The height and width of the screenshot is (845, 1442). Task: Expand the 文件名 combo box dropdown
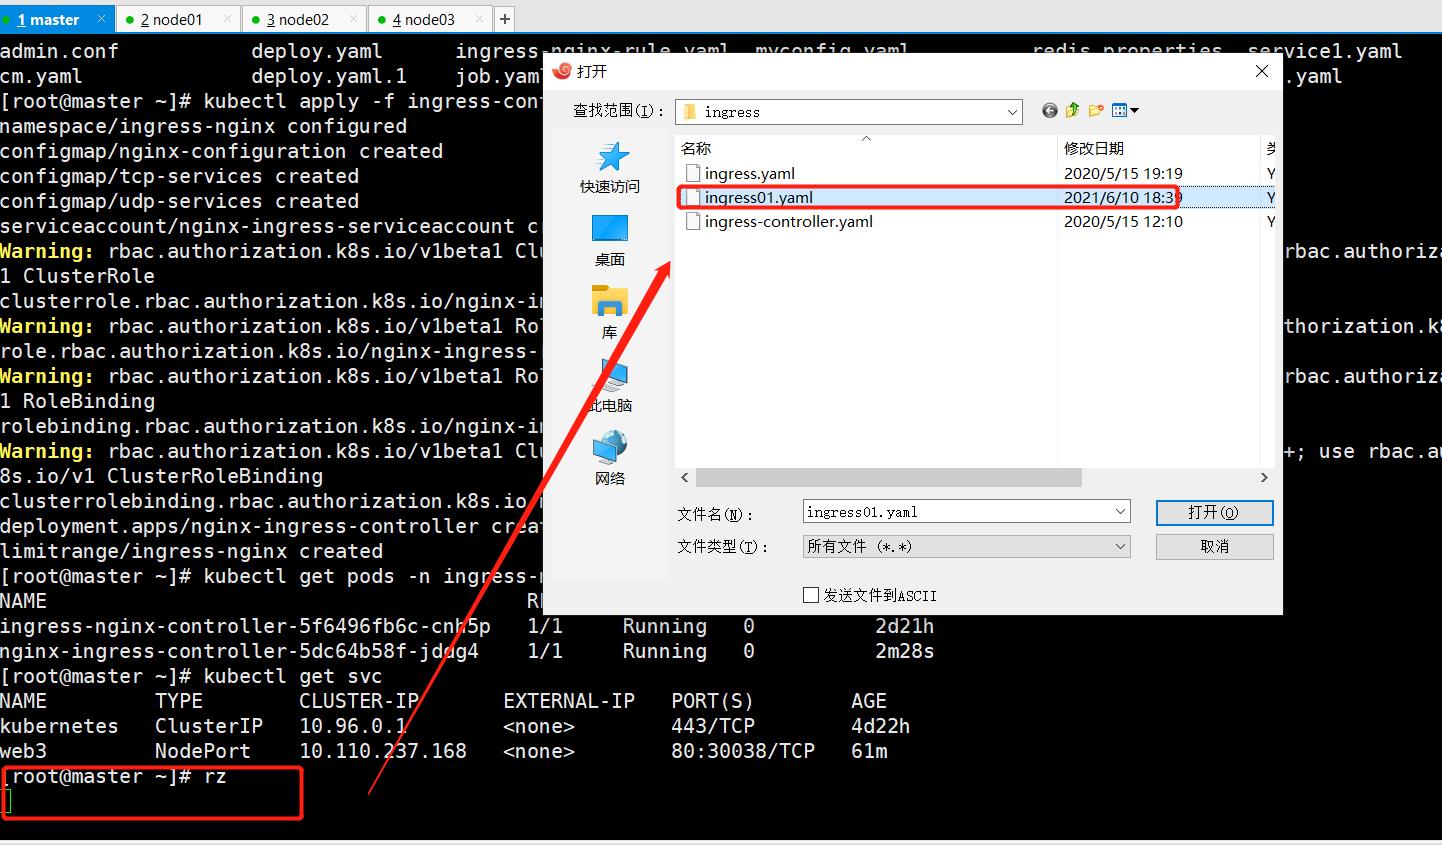point(1120,512)
